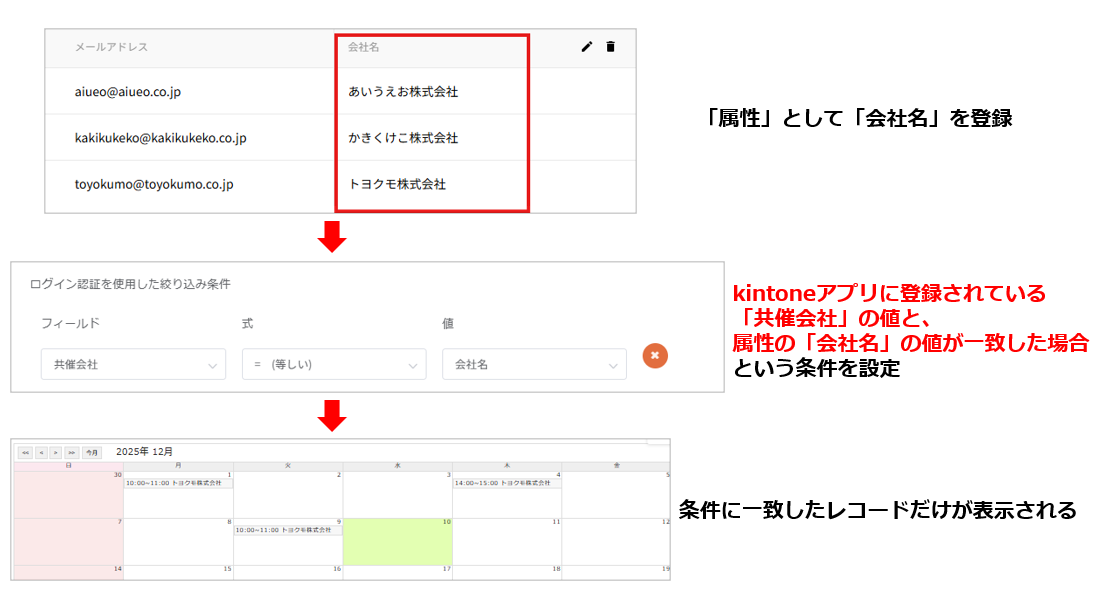Jump back with calendar double-left arrow button
Viewport: 1094px width, 593px height.
pyautogui.click(x=25, y=453)
